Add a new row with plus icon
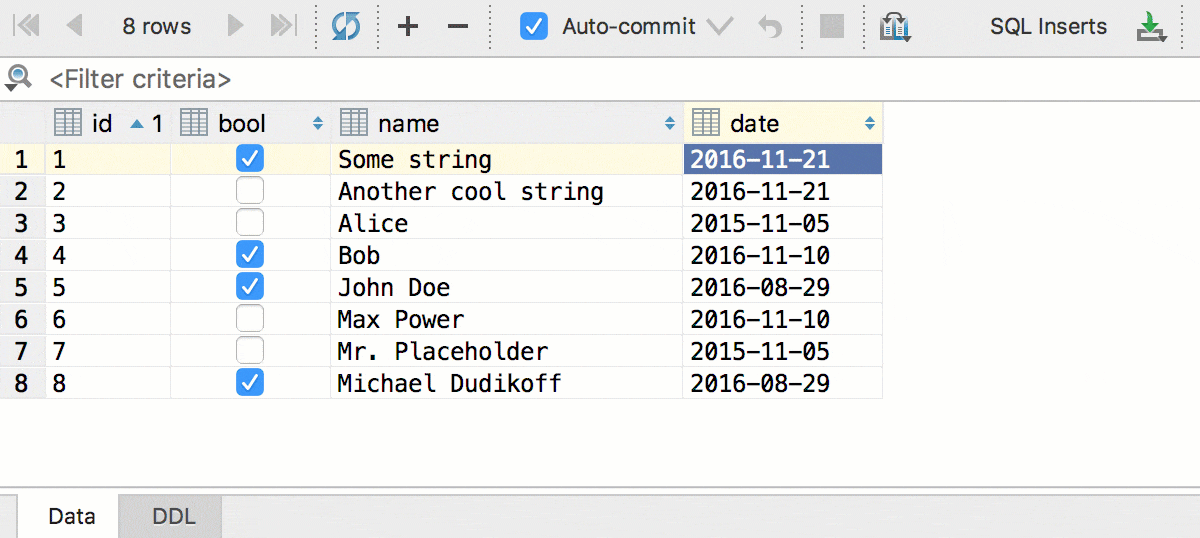1200x538 pixels. (x=408, y=27)
